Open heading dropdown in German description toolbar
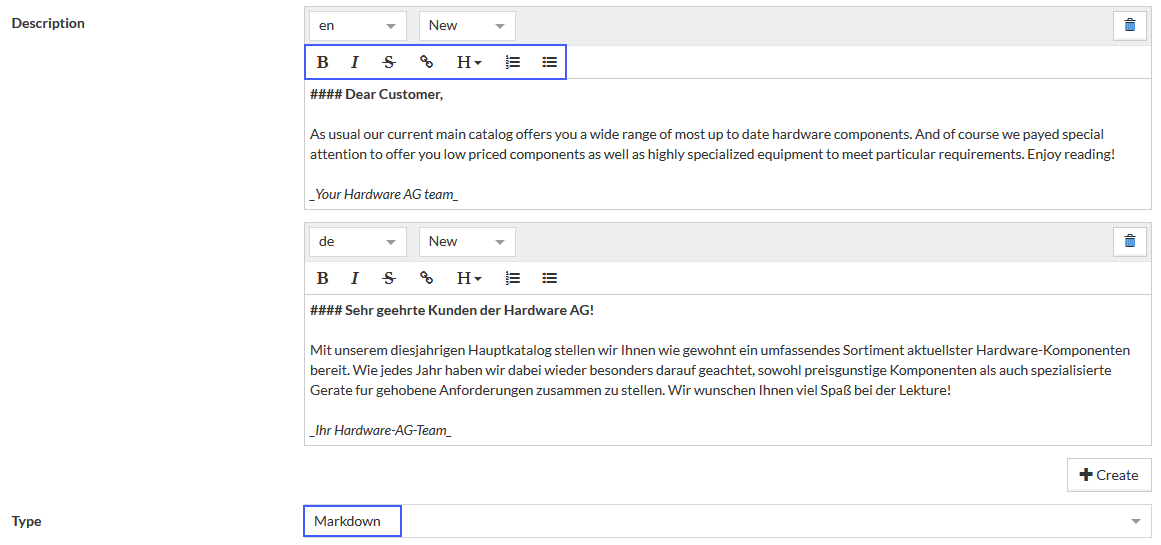The image size is (1161, 545). (469, 278)
